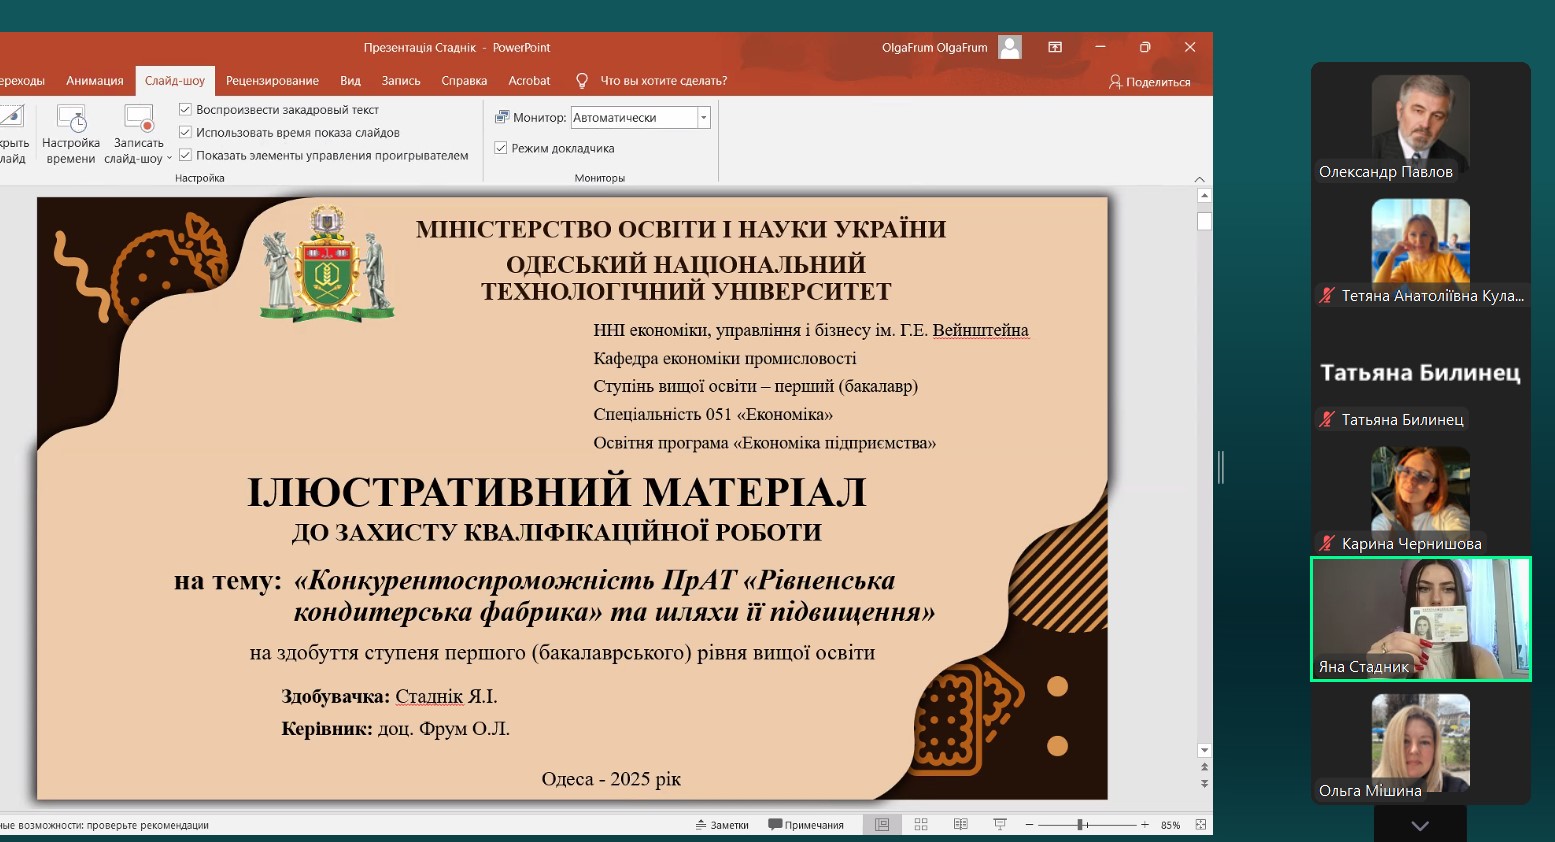Click the Керівник: доц. Фрум О.Л. line
This screenshot has height=842, width=1555.
[x=396, y=729]
